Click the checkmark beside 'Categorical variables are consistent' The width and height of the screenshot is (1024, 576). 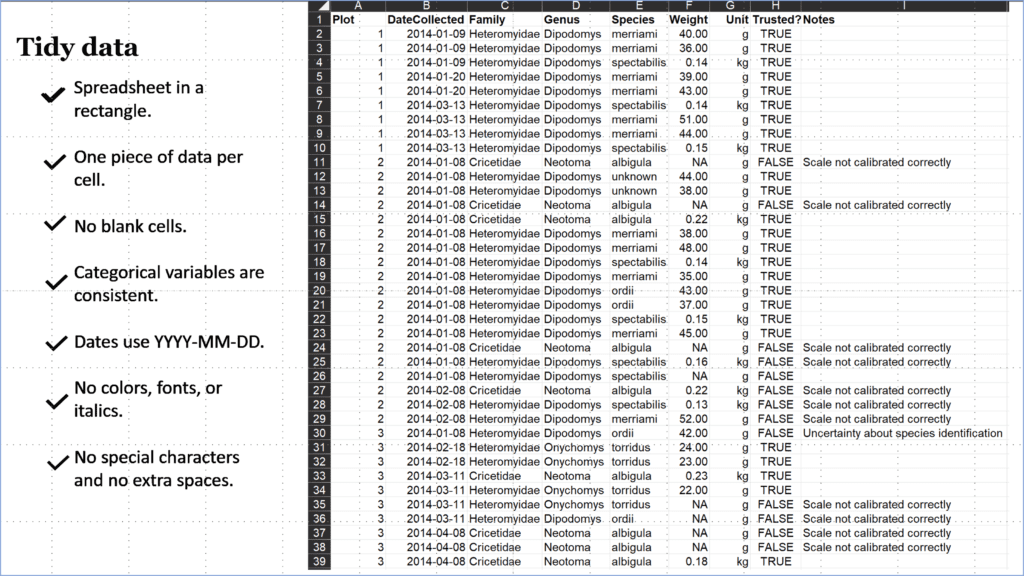[x=54, y=280]
